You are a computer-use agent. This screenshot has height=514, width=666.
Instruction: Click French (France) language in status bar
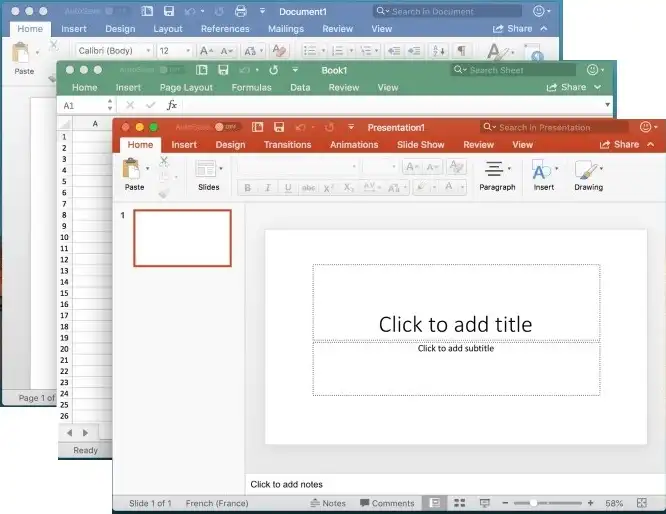click(217, 503)
